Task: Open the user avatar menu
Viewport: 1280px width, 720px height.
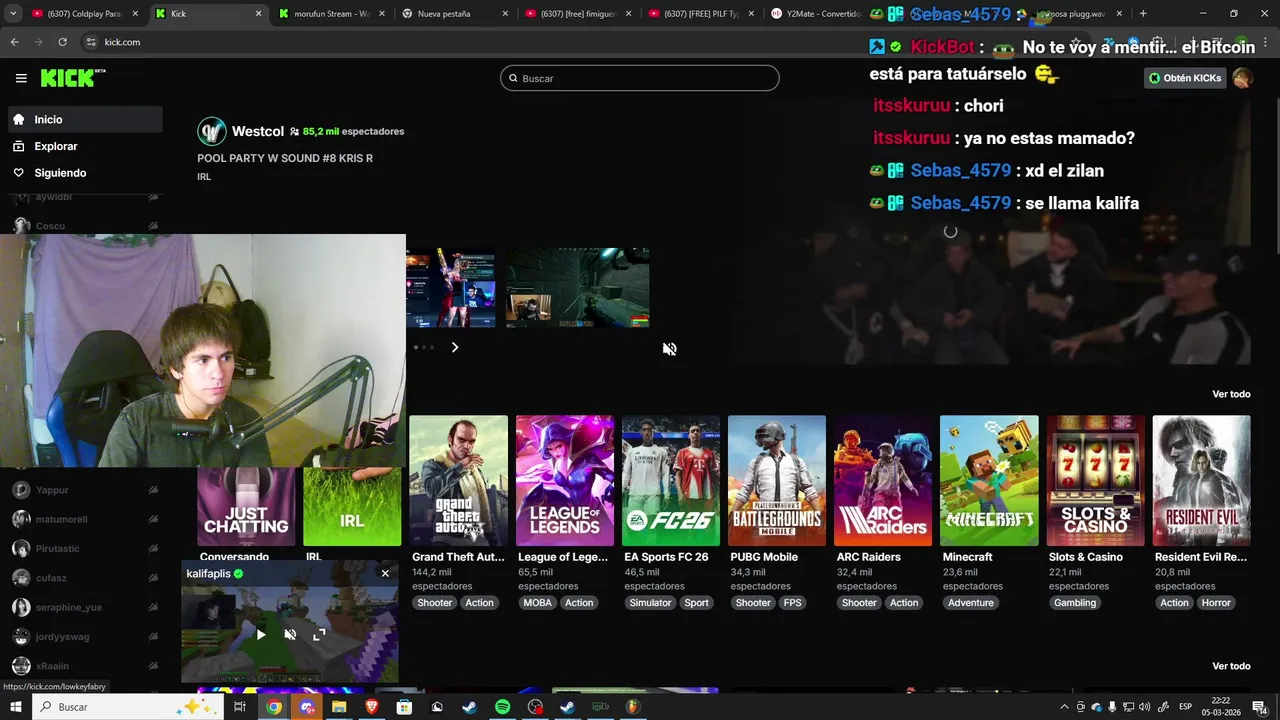Action: (1242, 78)
